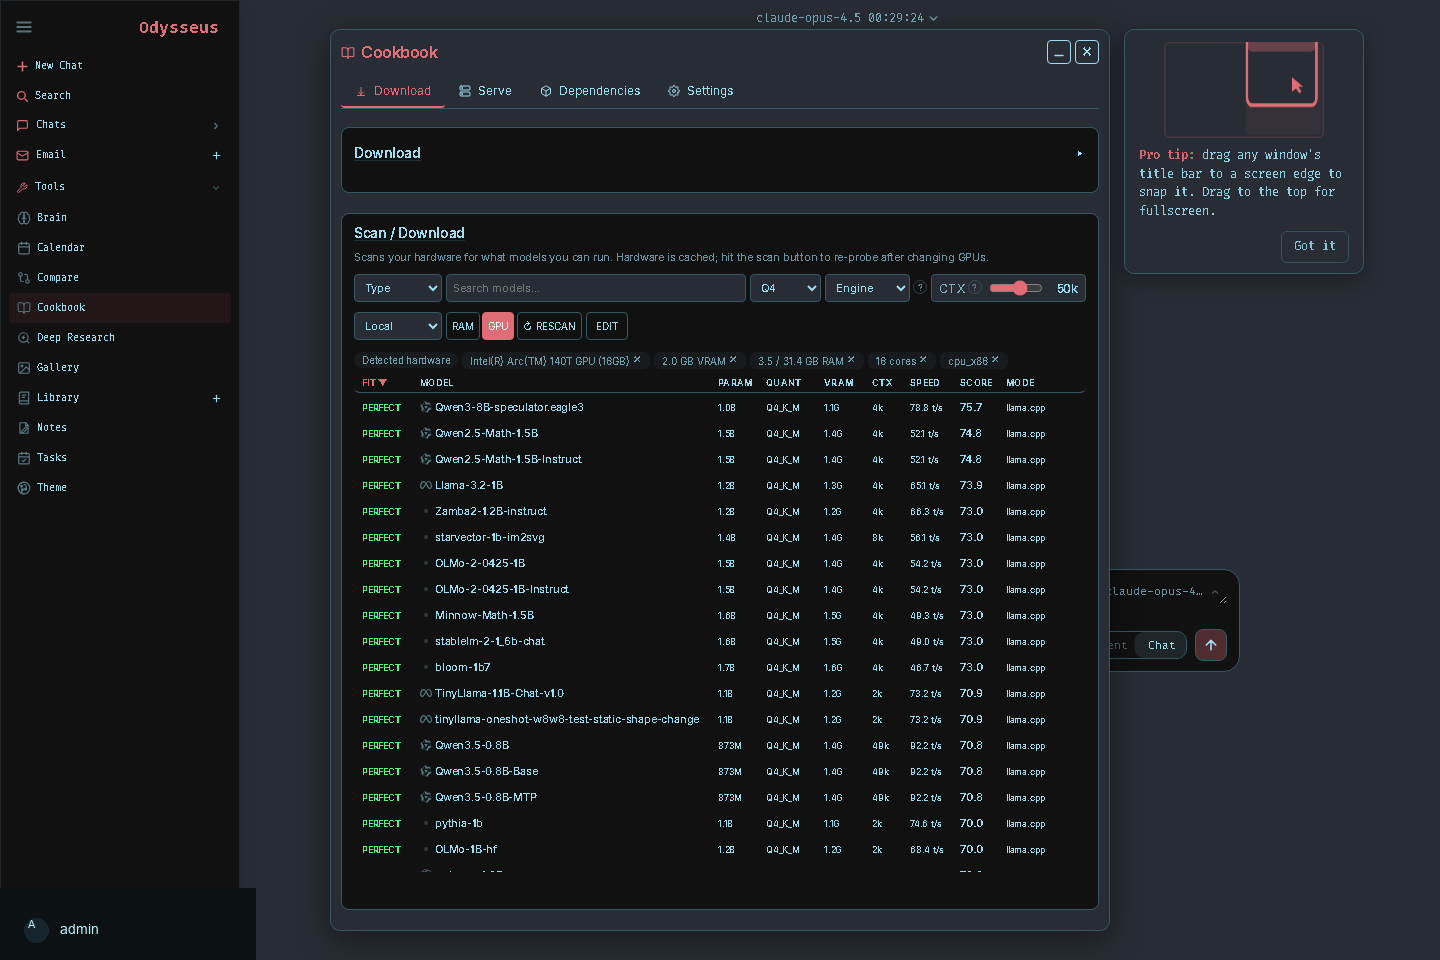Open Brain from the sidebar icon
The height and width of the screenshot is (960, 1440).
point(24,218)
